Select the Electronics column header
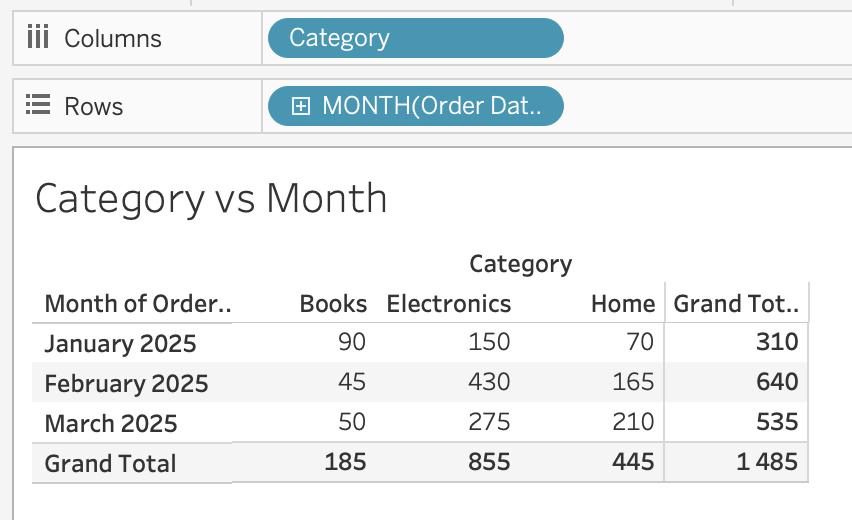Screen dimensions: 852x520 449,304
